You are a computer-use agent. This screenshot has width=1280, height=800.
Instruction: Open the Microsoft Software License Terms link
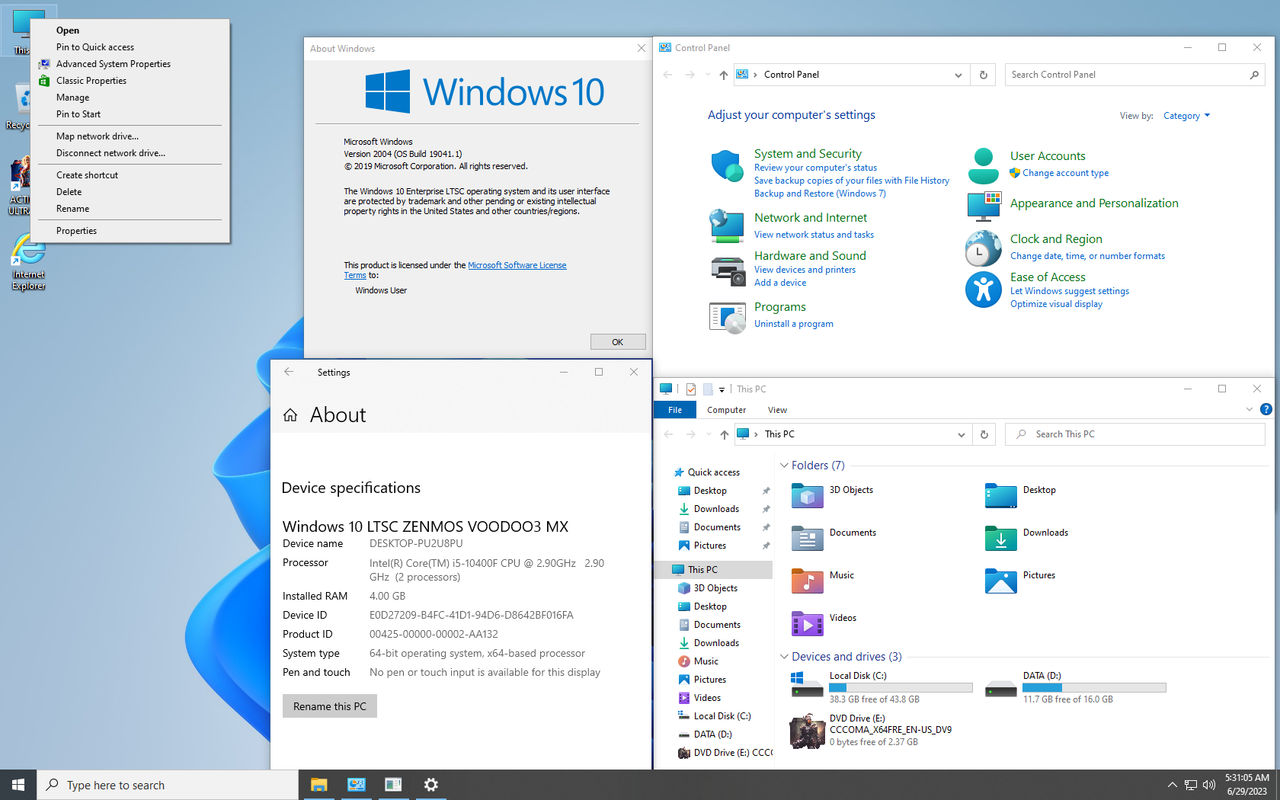456,270
